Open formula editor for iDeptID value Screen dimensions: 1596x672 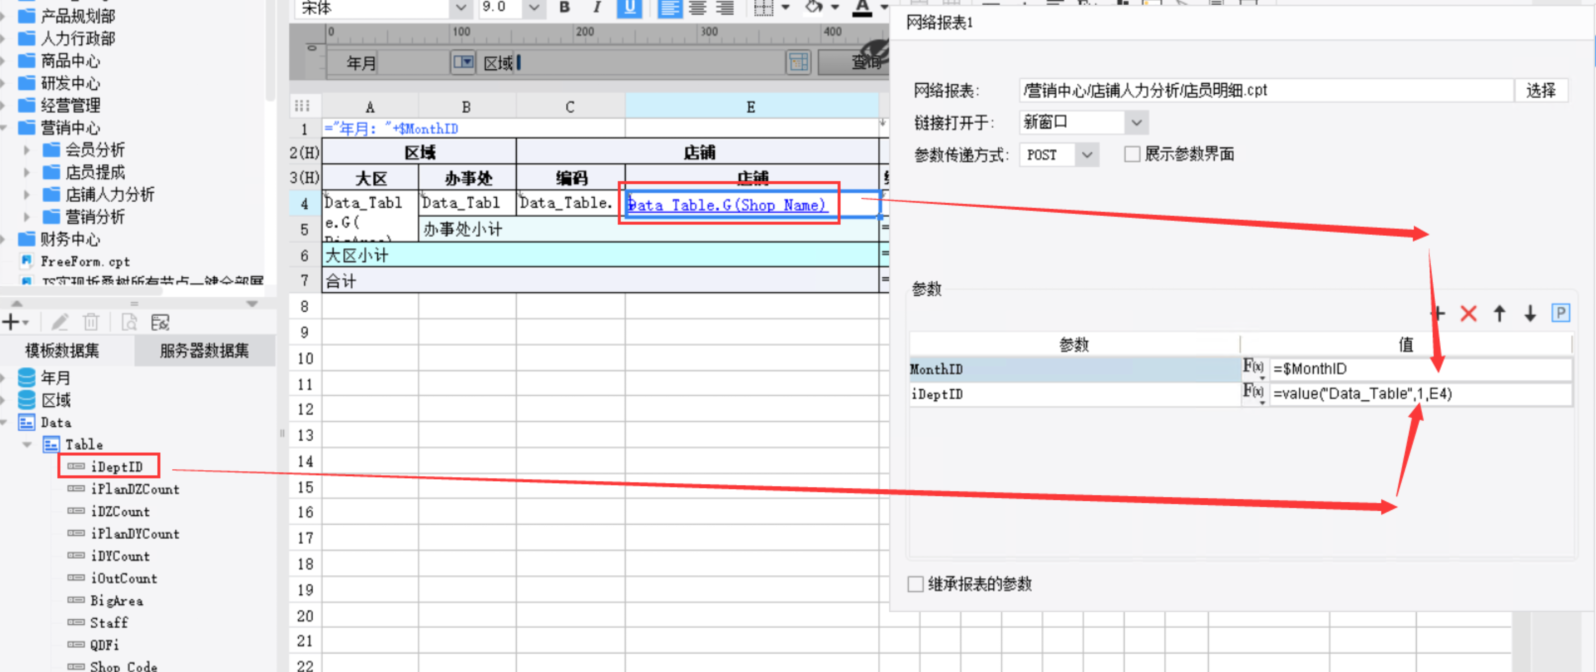click(x=1254, y=393)
